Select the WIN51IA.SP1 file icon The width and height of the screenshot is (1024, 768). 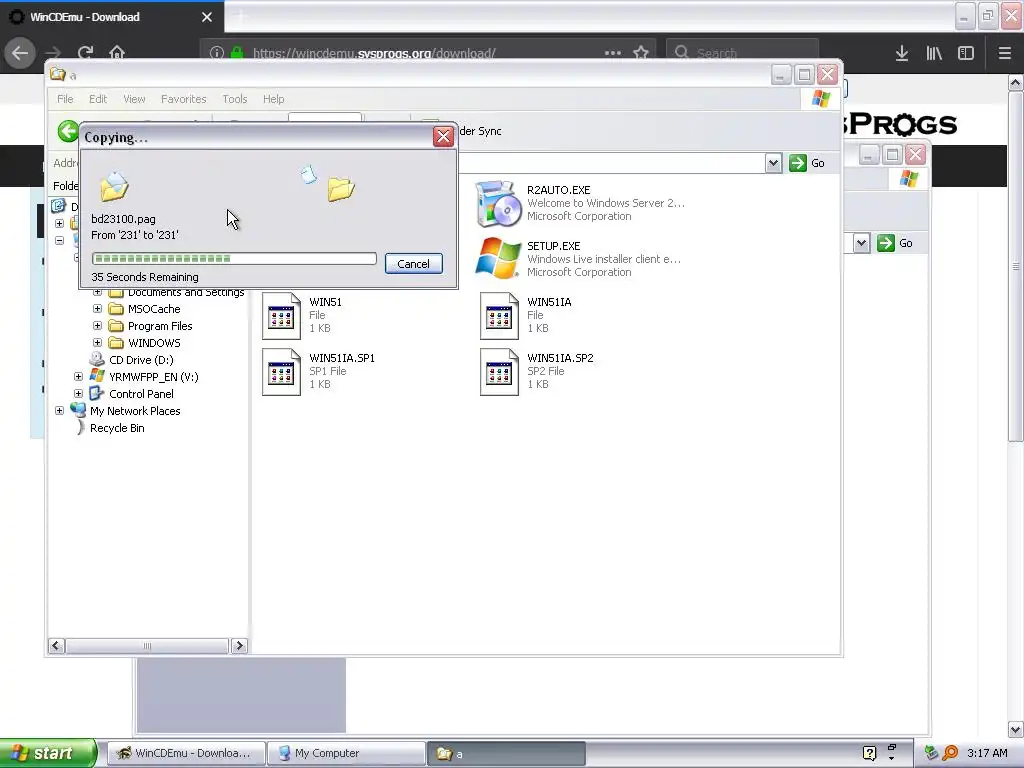(281, 372)
